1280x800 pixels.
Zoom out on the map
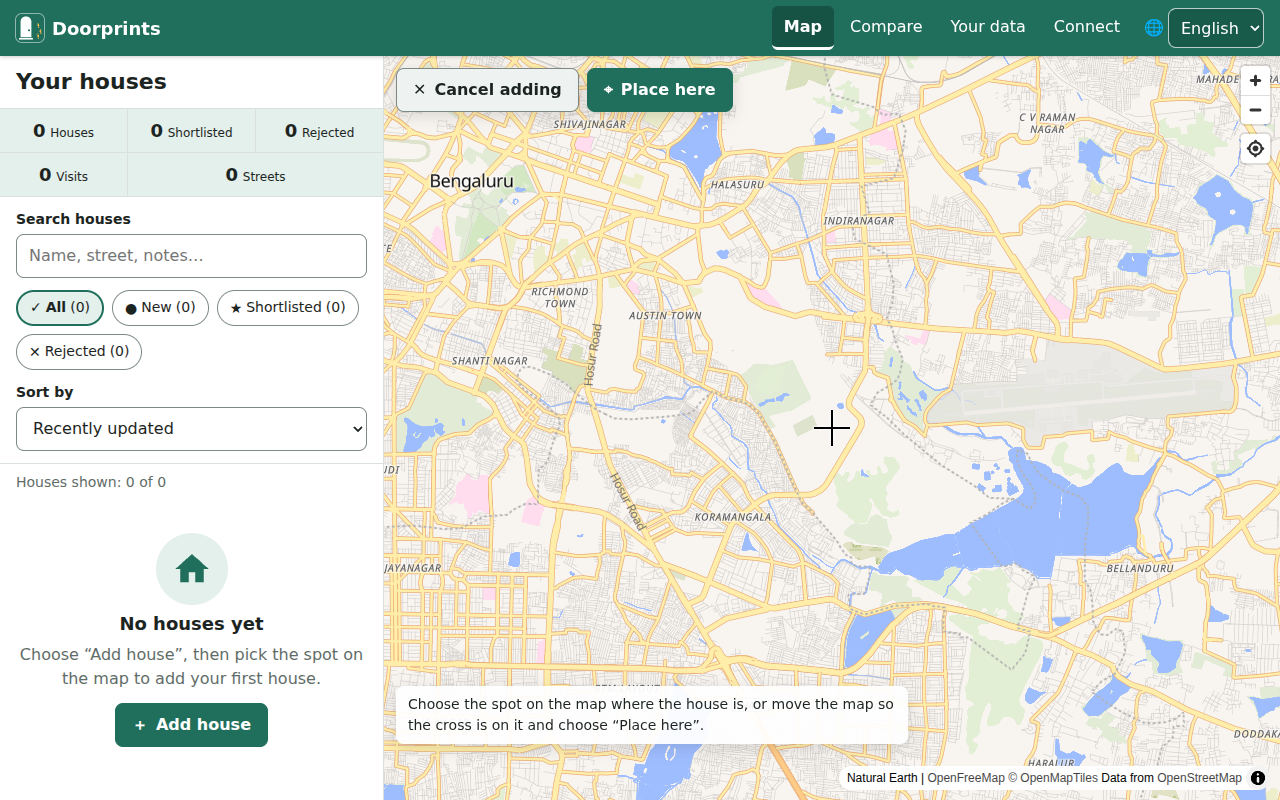pos(1255,110)
